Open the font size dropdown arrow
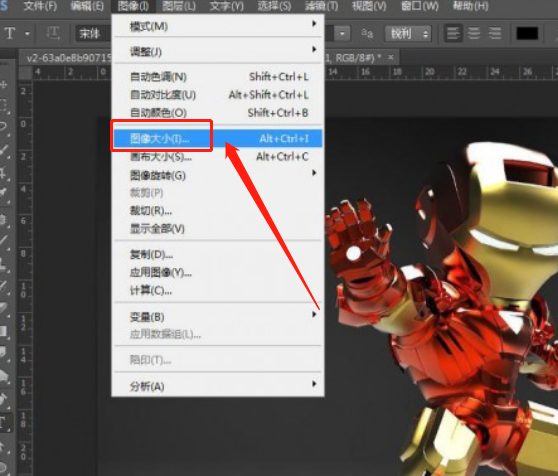 point(342,34)
